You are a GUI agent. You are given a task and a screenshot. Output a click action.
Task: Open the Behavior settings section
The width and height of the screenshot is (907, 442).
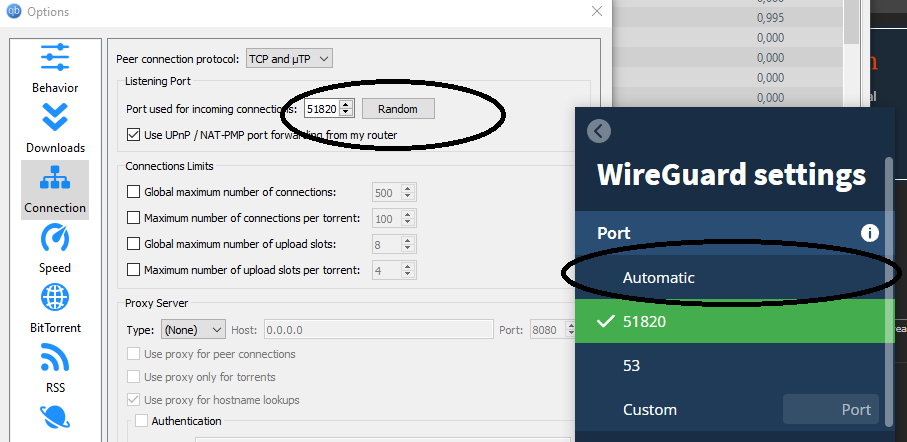pyautogui.click(x=55, y=68)
